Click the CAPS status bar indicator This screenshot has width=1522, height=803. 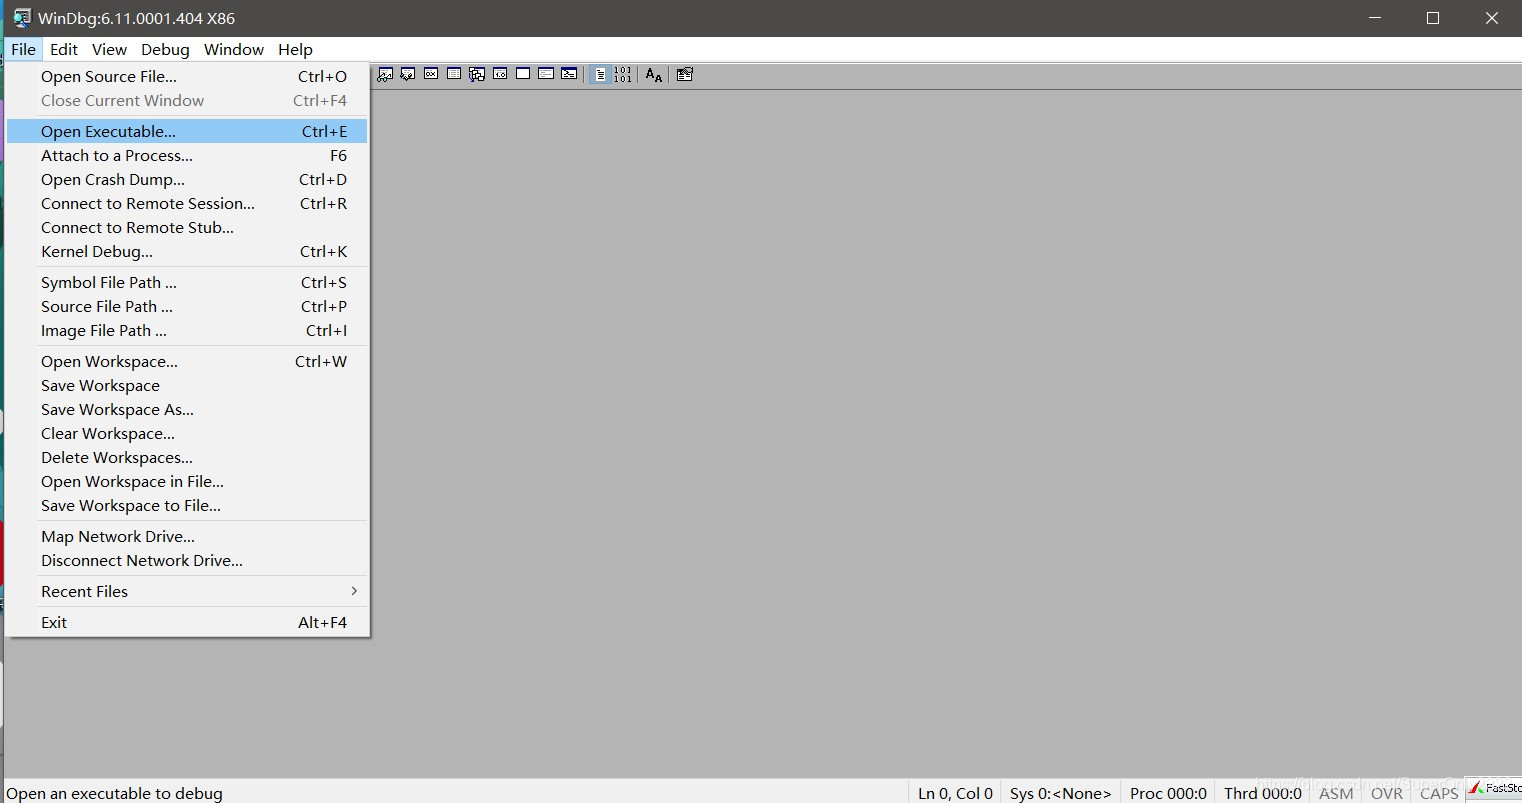(1439, 793)
